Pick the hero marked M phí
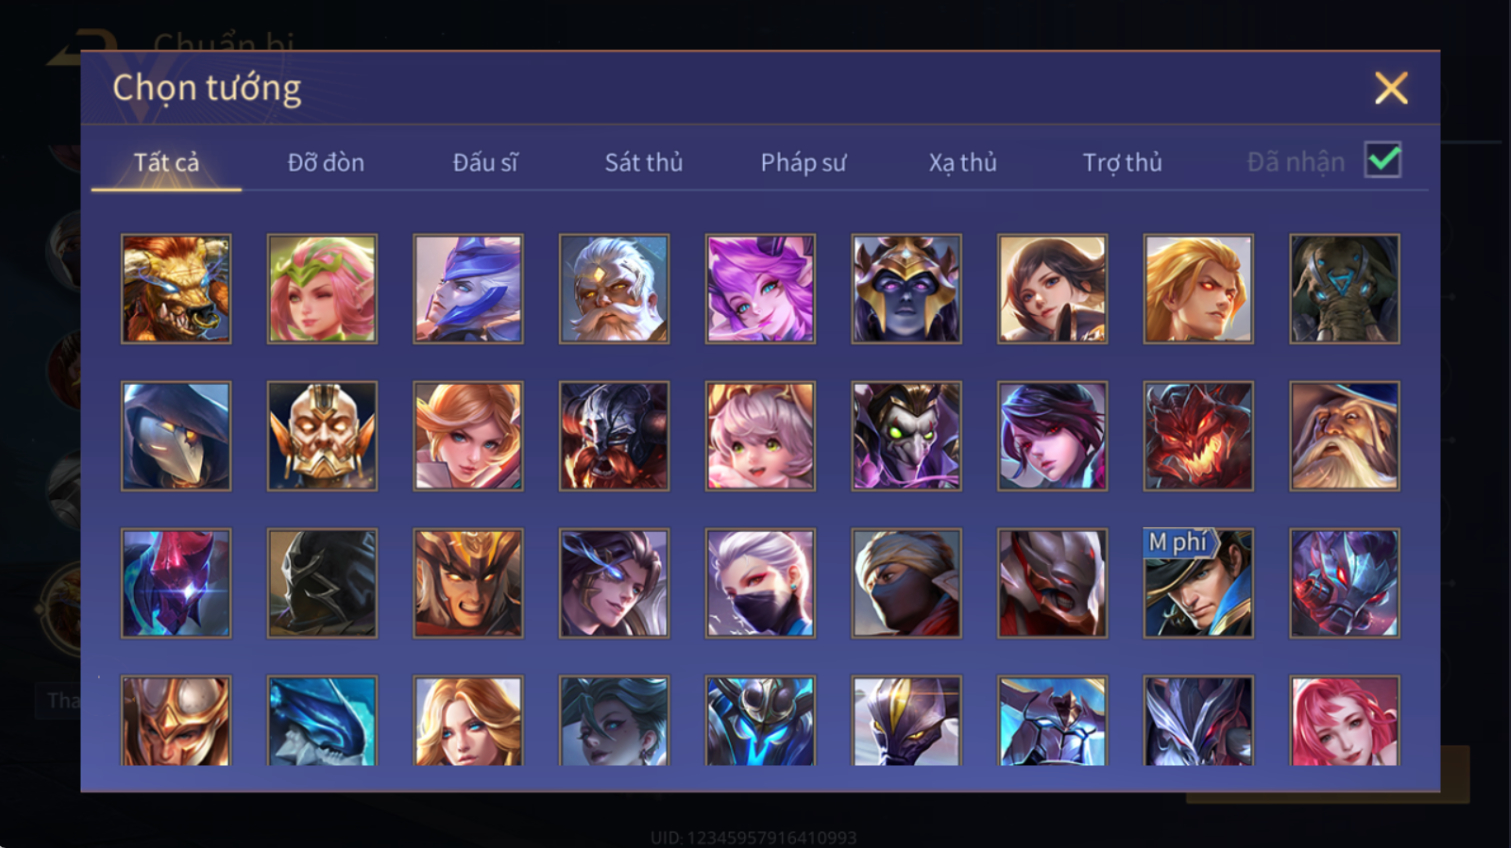 click(x=1198, y=583)
